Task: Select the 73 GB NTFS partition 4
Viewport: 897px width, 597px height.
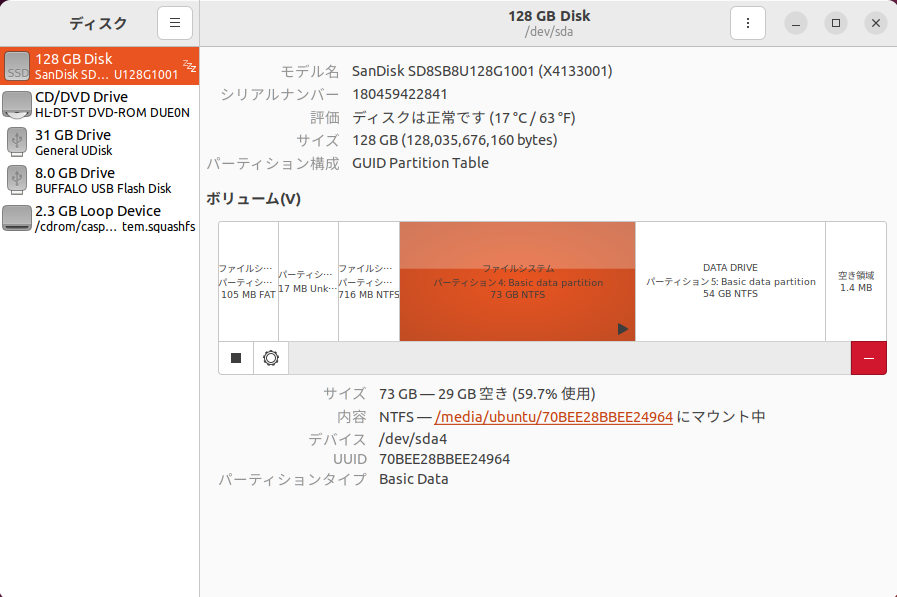Action: point(517,281)
